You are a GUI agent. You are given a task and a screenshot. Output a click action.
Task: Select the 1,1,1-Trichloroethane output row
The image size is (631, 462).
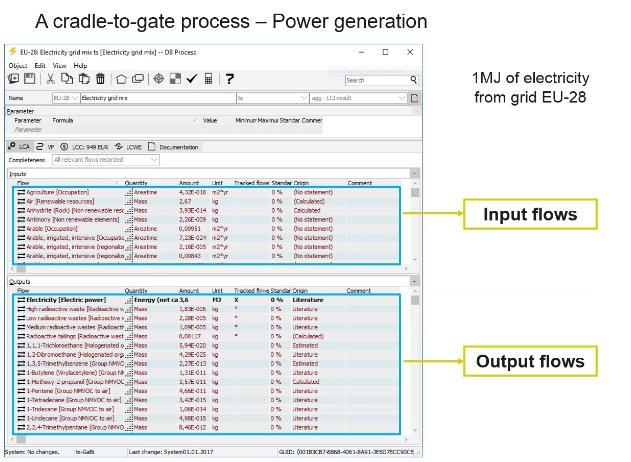(206, 345)
